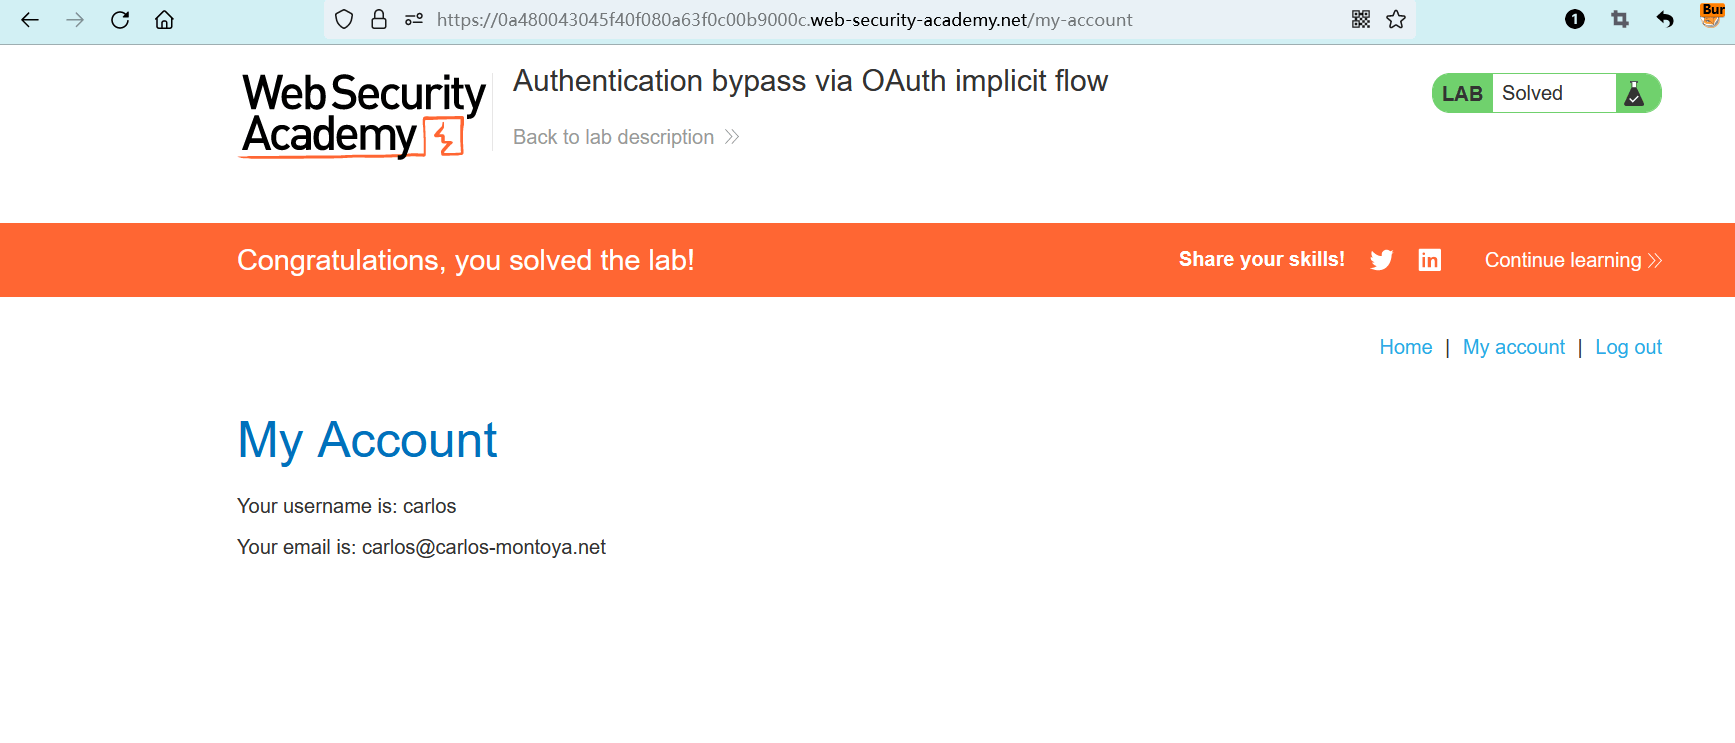Click the browser forward arrow
This screenshot has width=1735, height=743.
coord(75,20)
